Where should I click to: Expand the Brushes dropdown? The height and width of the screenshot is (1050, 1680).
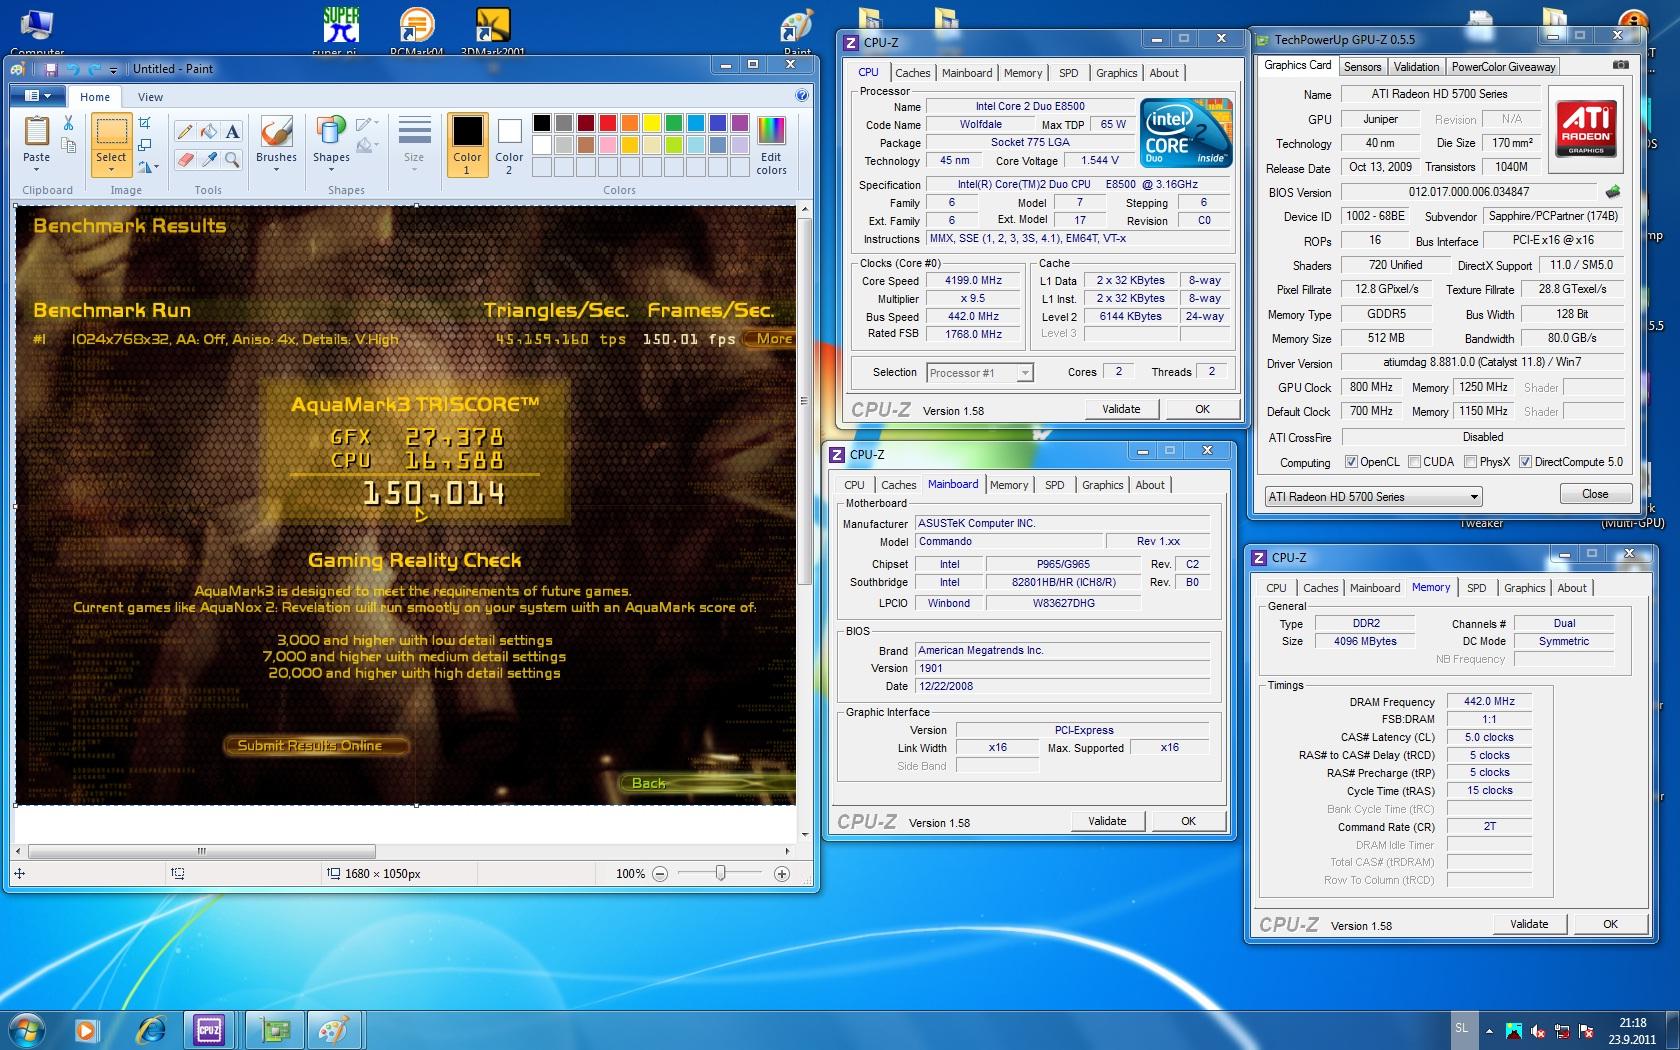(276, 170)
